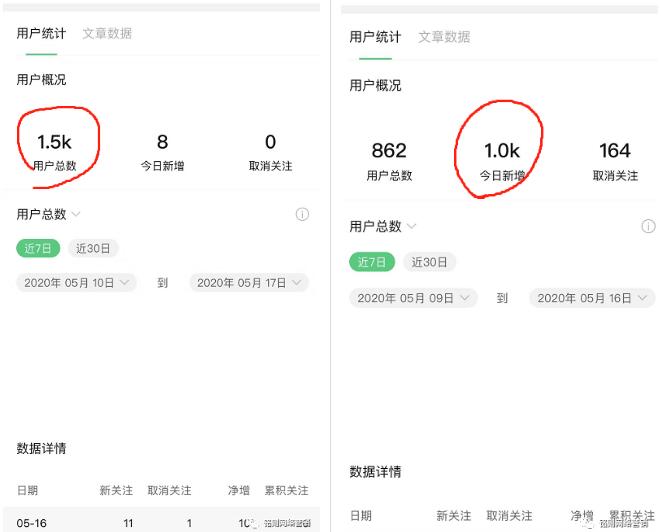Select 近30日 above the 05月09日 date range
This screenshot has height=532, width=661.
[x=429, y=262]
